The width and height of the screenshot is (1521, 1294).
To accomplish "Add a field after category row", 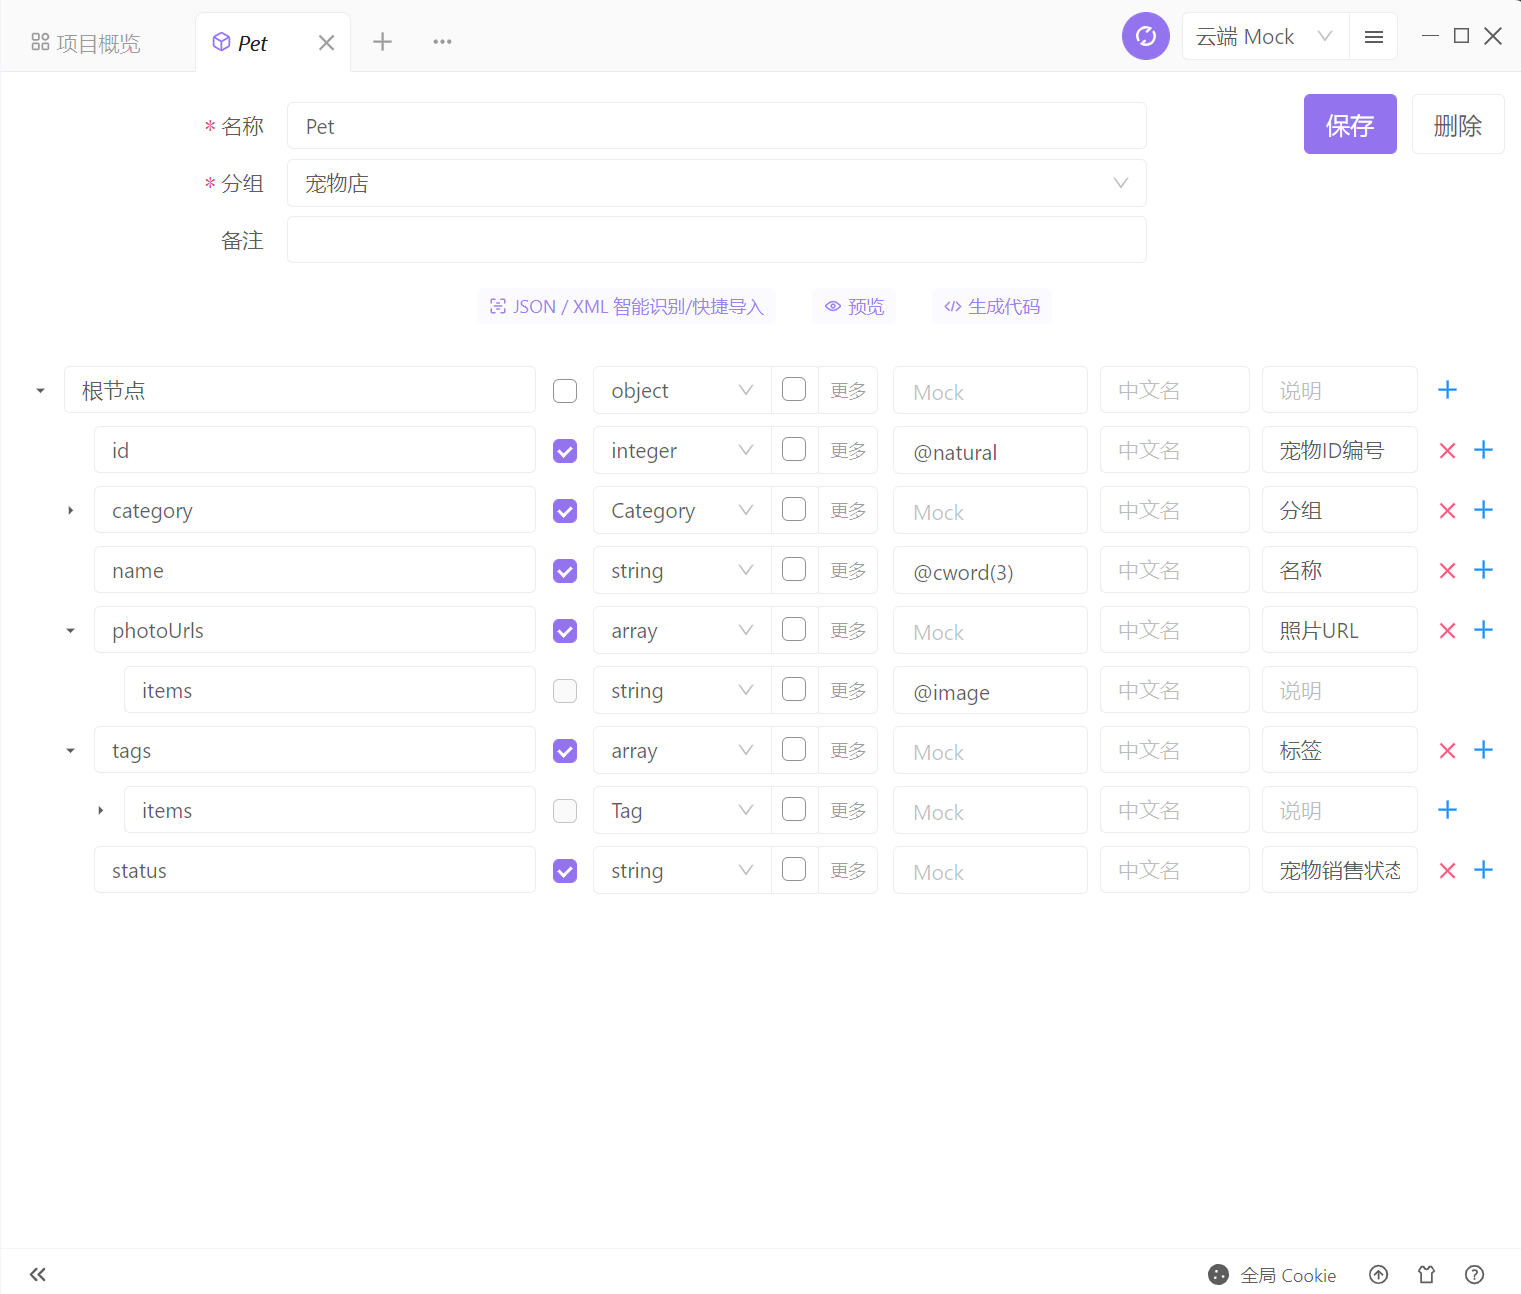I will [x=1483, y=510].
